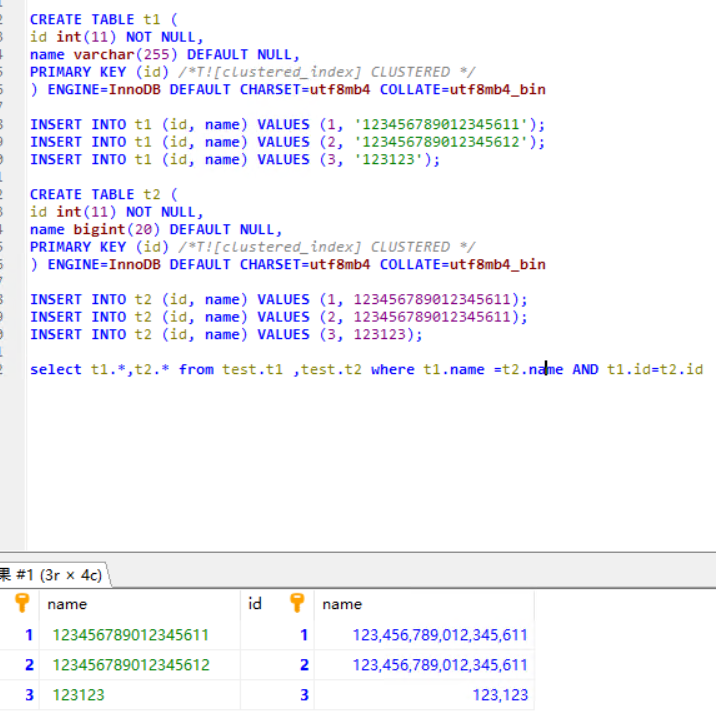
Task: Click the 'id' column header
Action: (255, 604)
